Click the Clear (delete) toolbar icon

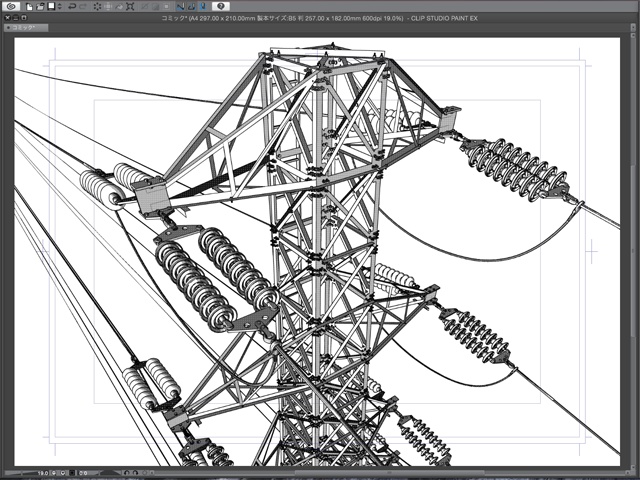97,6
